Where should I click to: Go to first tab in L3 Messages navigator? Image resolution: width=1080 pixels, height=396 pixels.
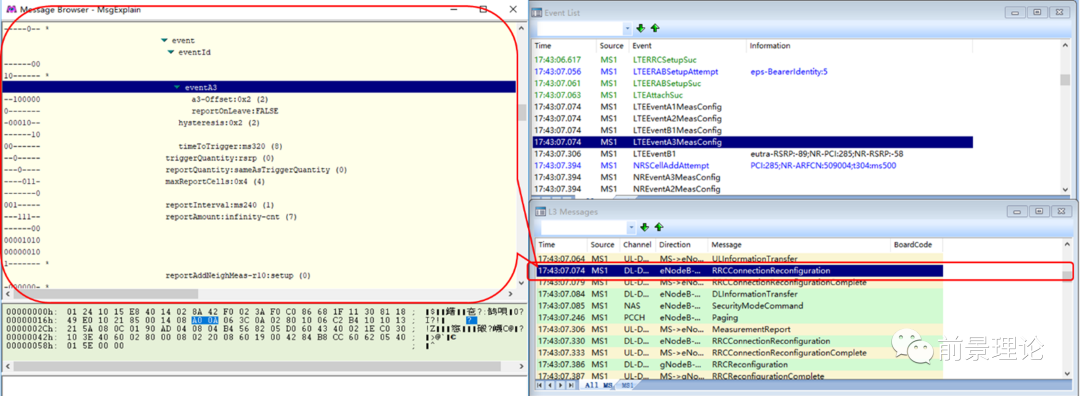tap(539, 386)
